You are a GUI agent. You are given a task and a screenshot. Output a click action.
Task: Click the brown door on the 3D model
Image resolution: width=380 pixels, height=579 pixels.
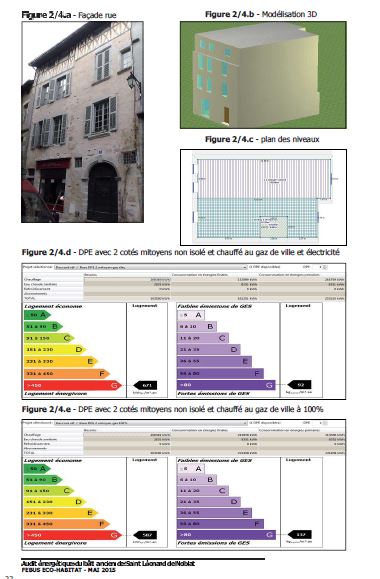tap(226, 114)
